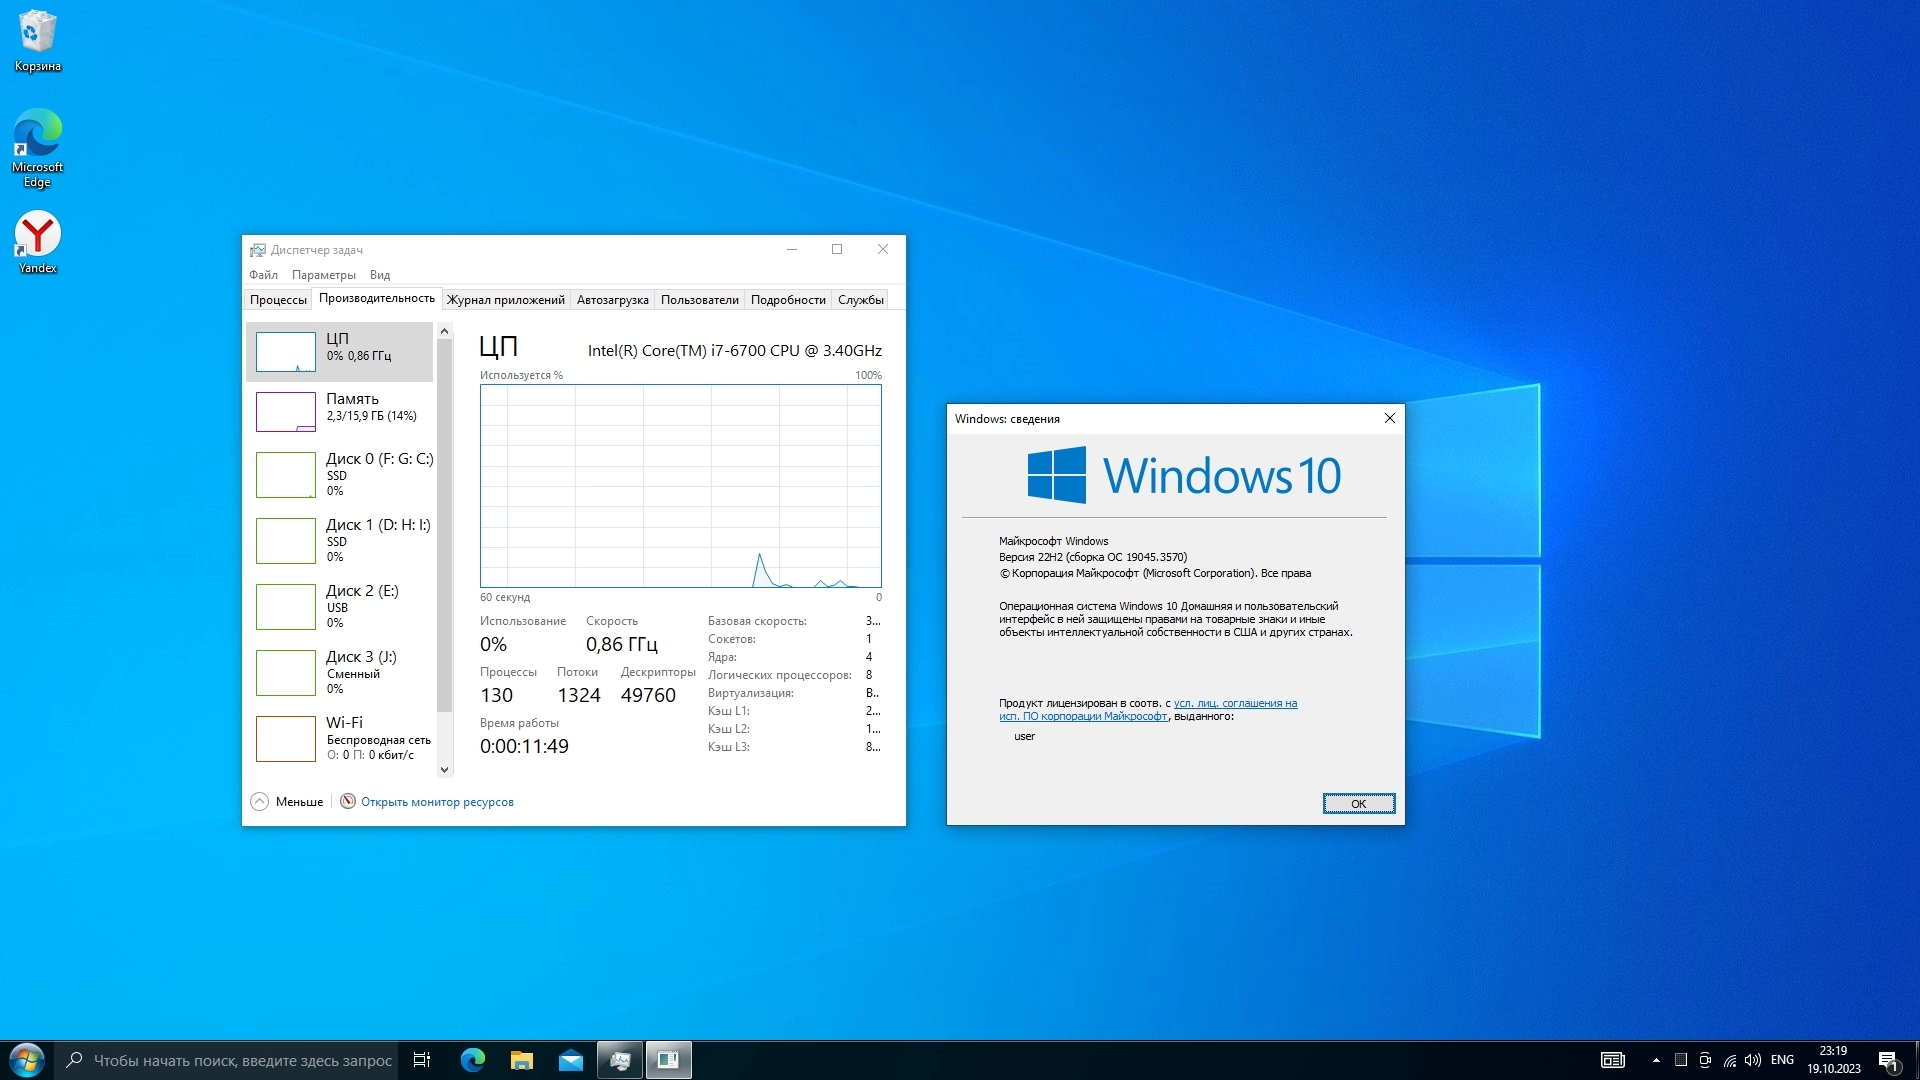Open the notification center icon
This screenshot has width=1920, height=1080.
1888,1060
